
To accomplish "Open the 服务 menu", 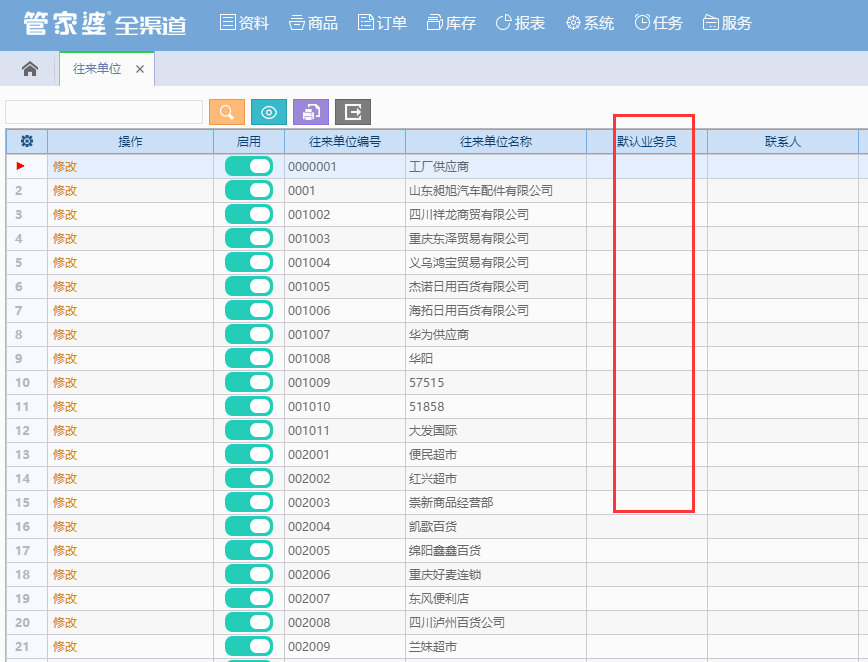I will pos(727,23).
